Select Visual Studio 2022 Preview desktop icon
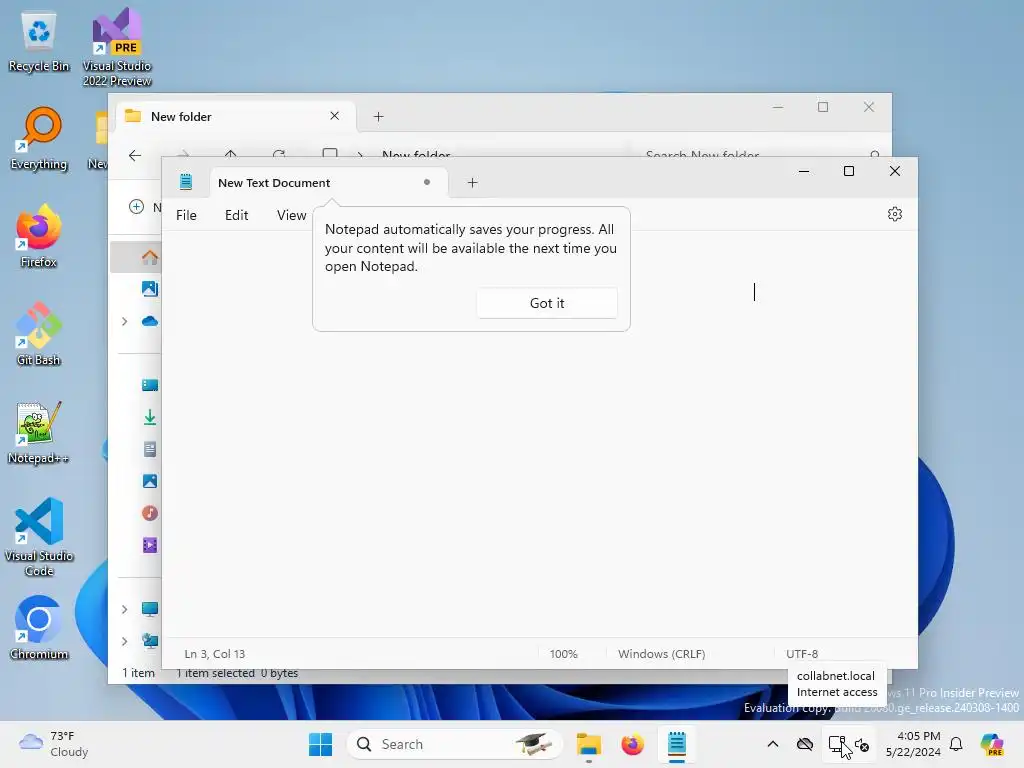Screen dimensions: 1024x768 [117, 47]
